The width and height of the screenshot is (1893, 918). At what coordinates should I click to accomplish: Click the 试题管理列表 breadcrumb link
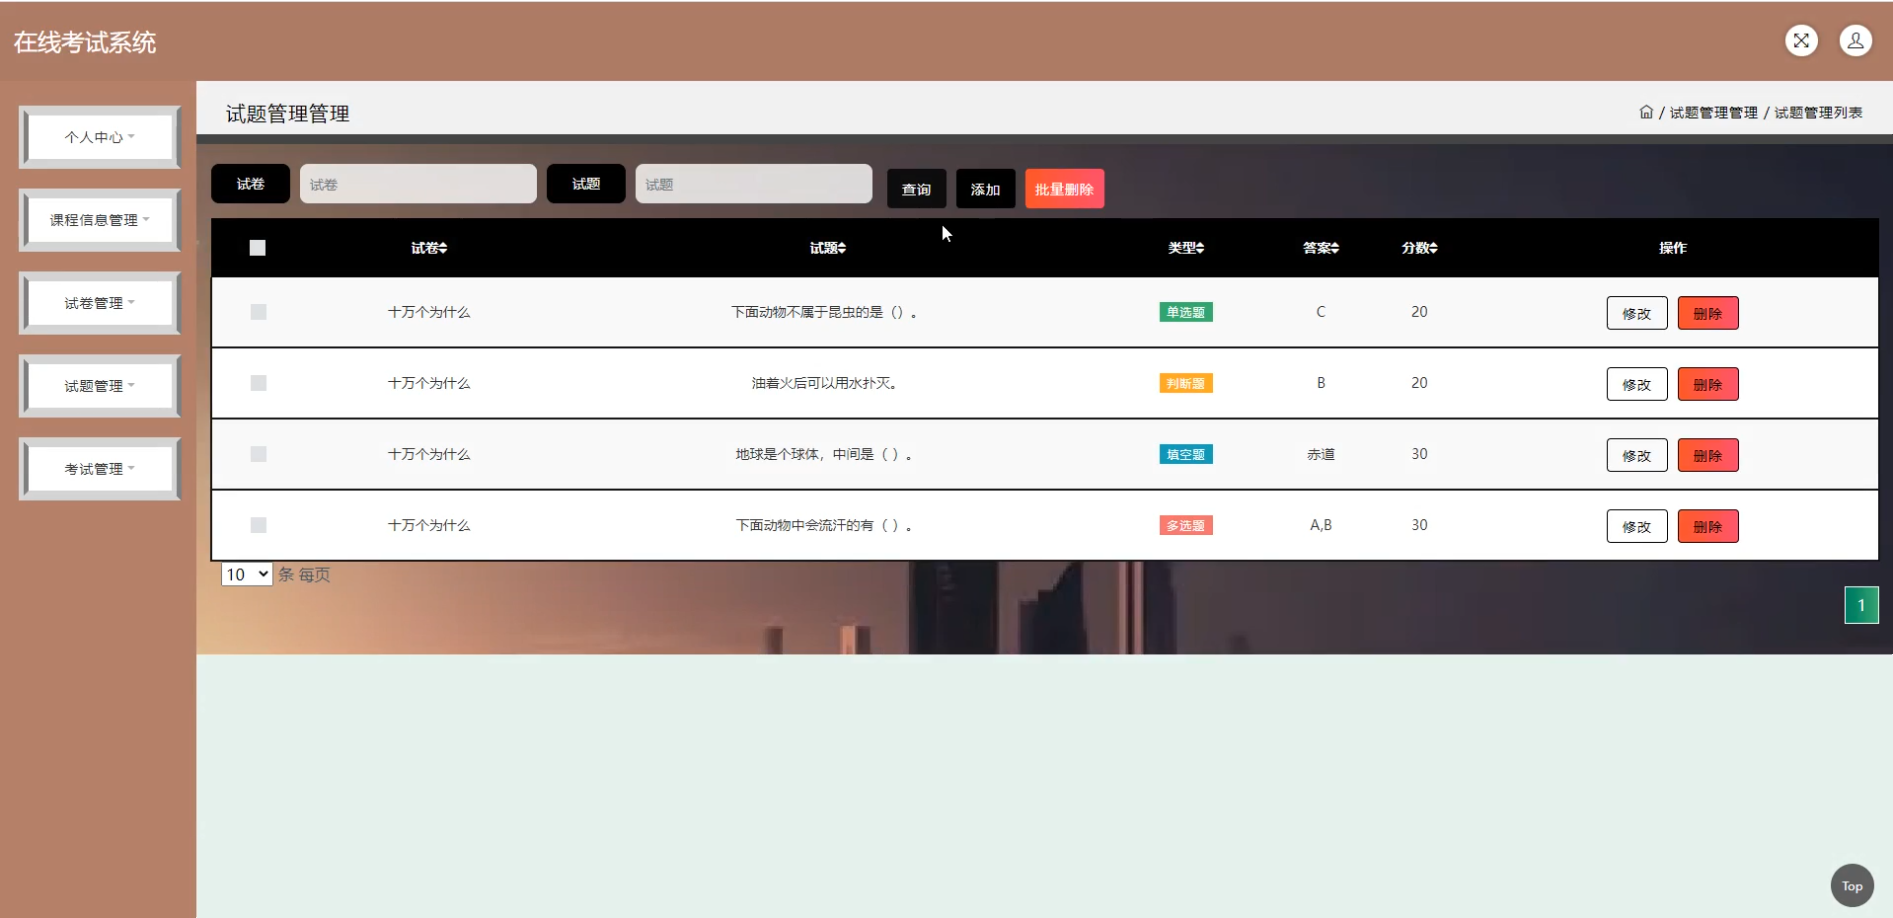coord(1818,112)
